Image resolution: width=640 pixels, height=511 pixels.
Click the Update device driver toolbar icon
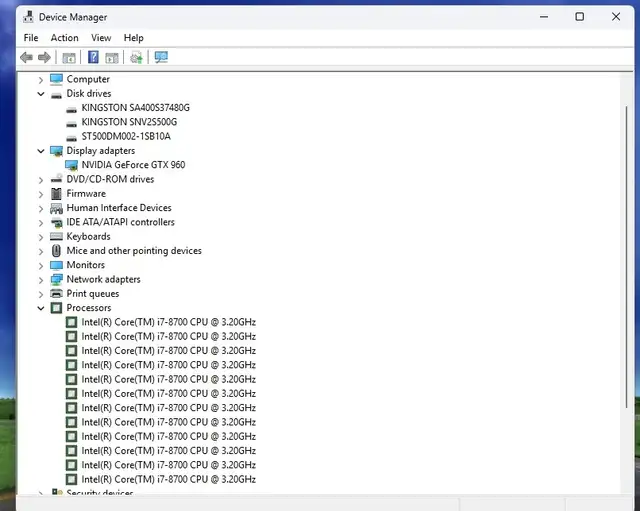tap(136, 58)
